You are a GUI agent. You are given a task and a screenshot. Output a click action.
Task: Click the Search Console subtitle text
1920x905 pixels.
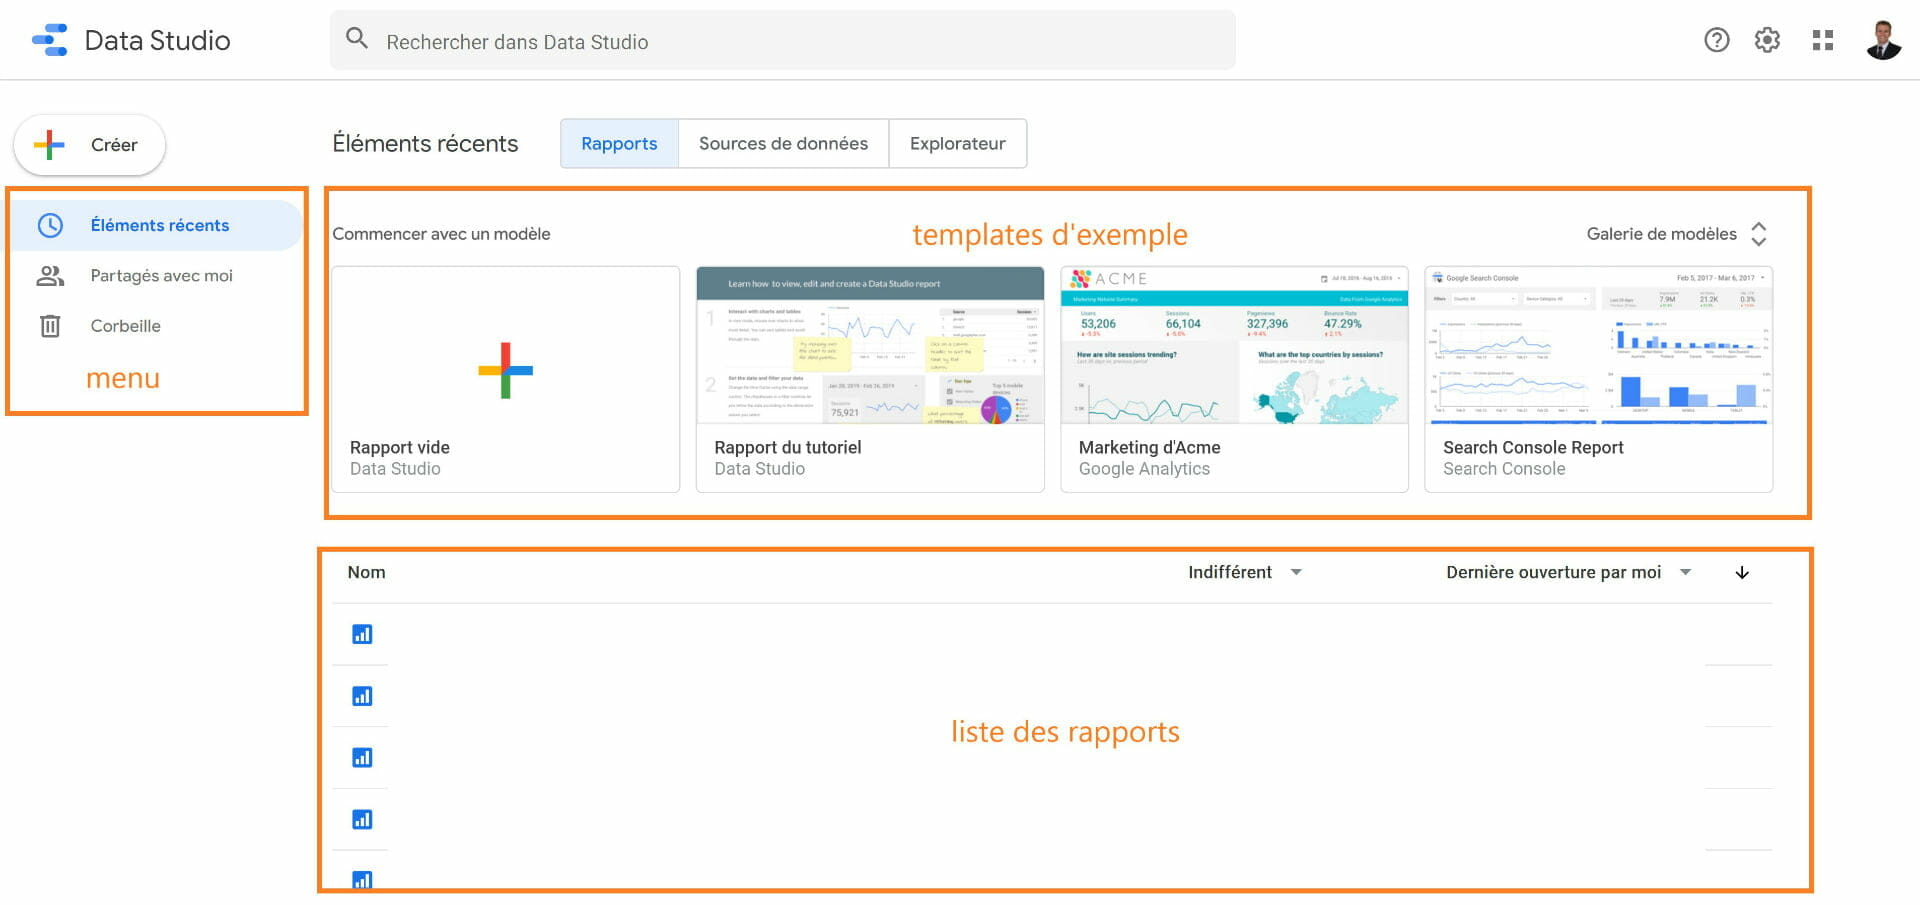click(1504, 469)
